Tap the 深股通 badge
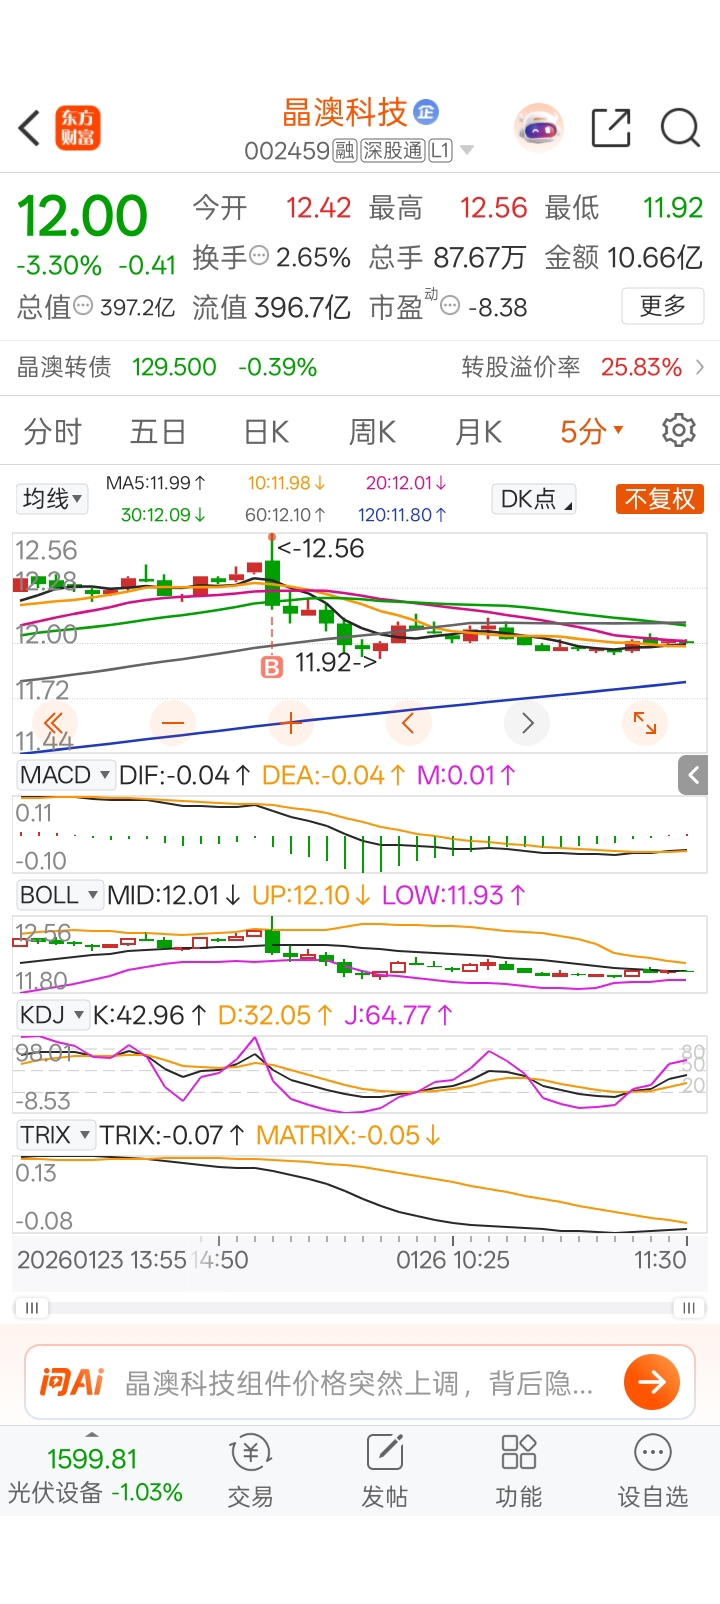Image resolution: width=720 pixels, height=1604 pixels. pos(393,151)
